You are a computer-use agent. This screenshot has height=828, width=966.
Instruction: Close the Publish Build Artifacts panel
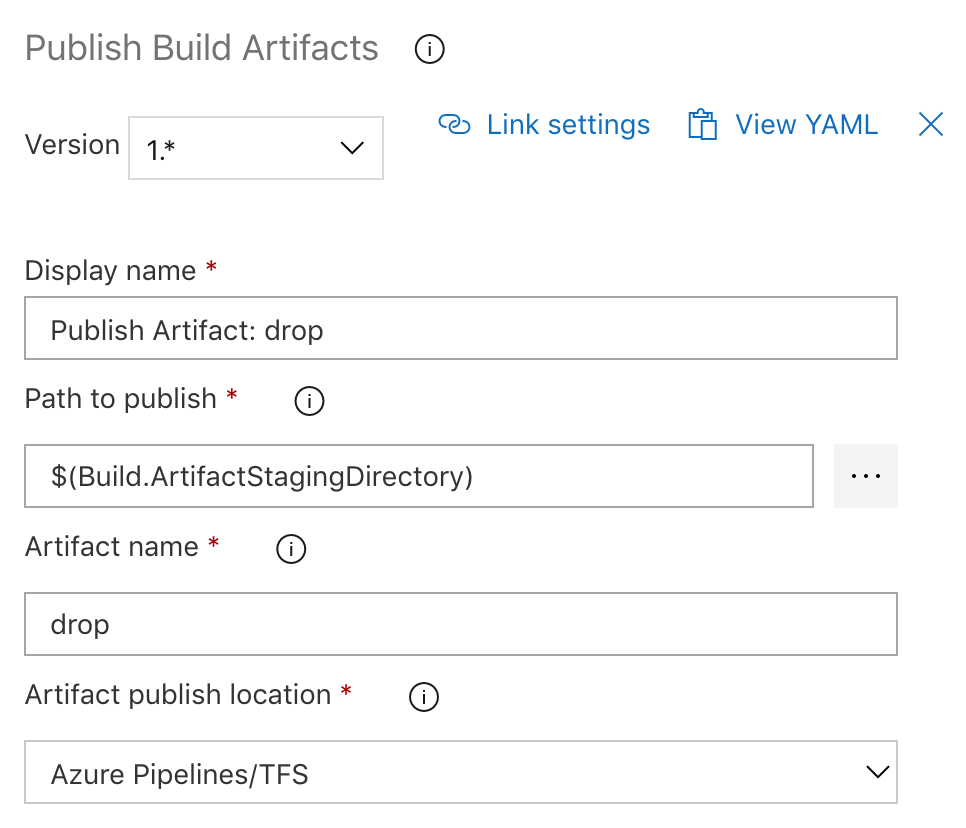coord(930,124)
